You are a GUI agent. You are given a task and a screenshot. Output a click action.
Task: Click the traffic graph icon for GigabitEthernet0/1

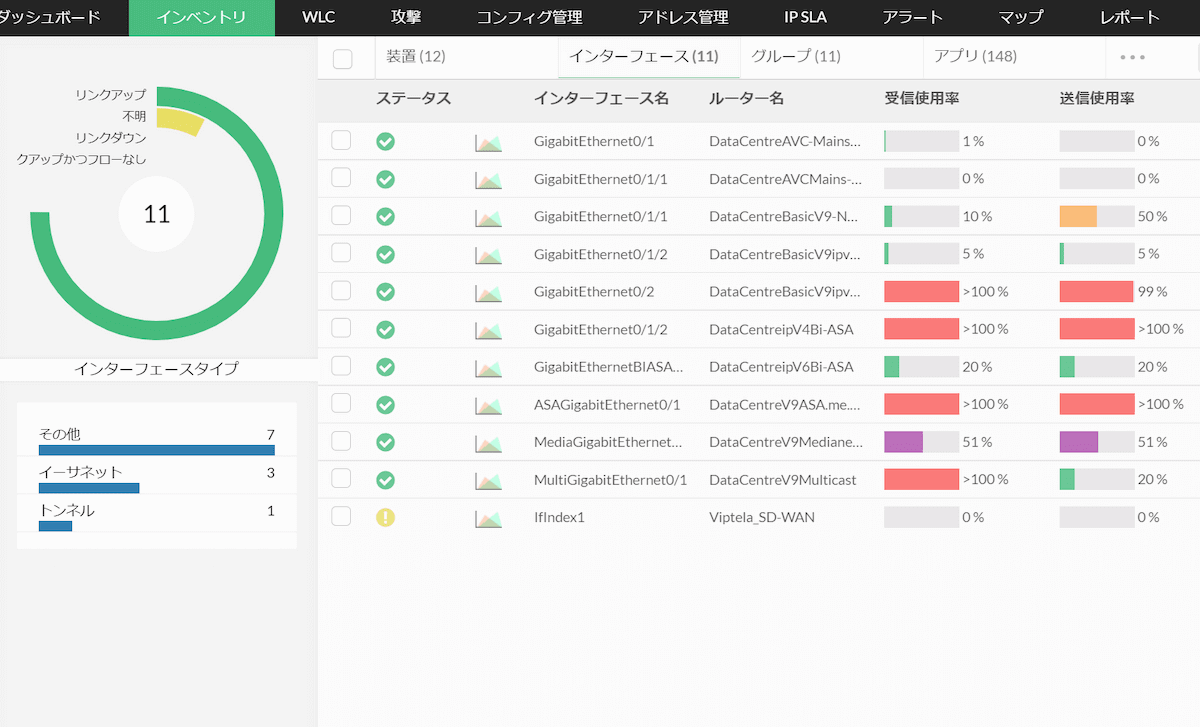pos(488,142)
